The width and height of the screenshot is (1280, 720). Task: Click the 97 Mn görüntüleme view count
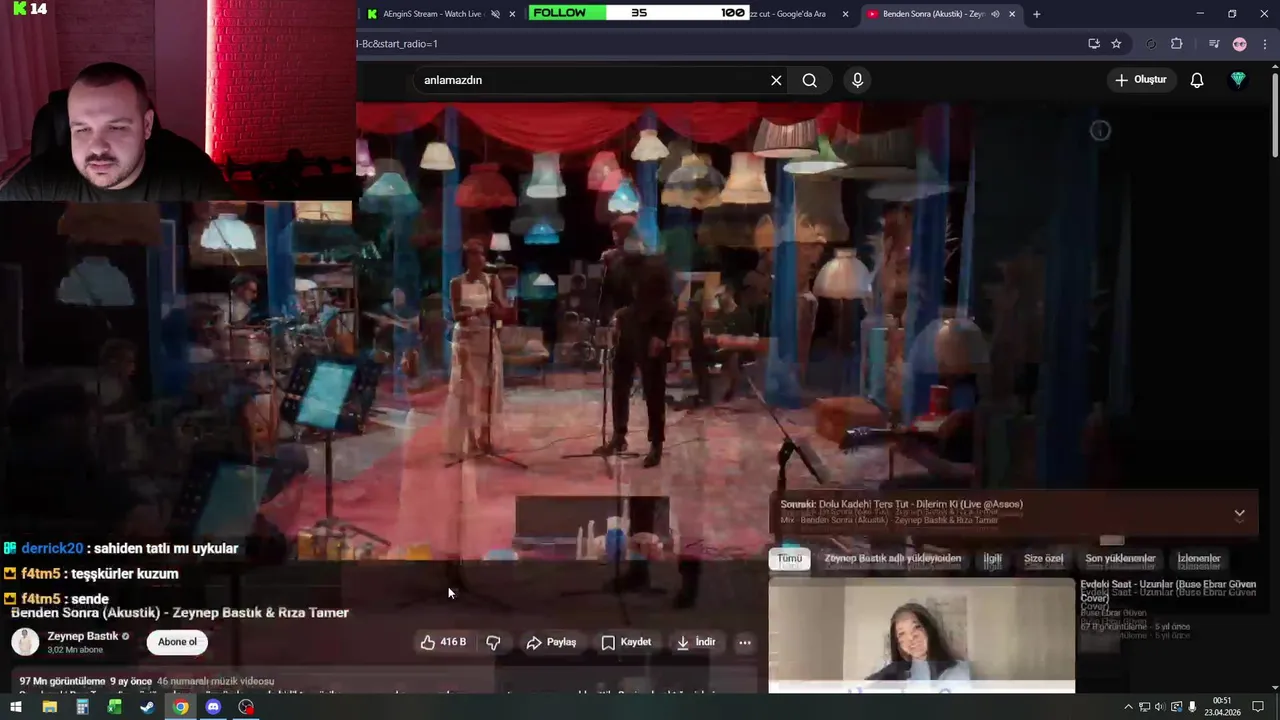coord(61,681)
